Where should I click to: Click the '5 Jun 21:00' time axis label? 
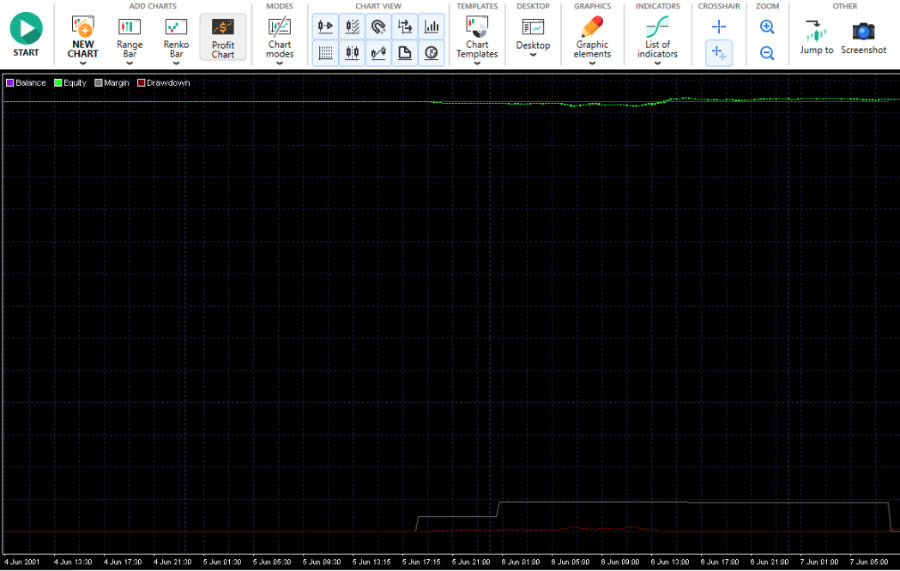(471, 562)
